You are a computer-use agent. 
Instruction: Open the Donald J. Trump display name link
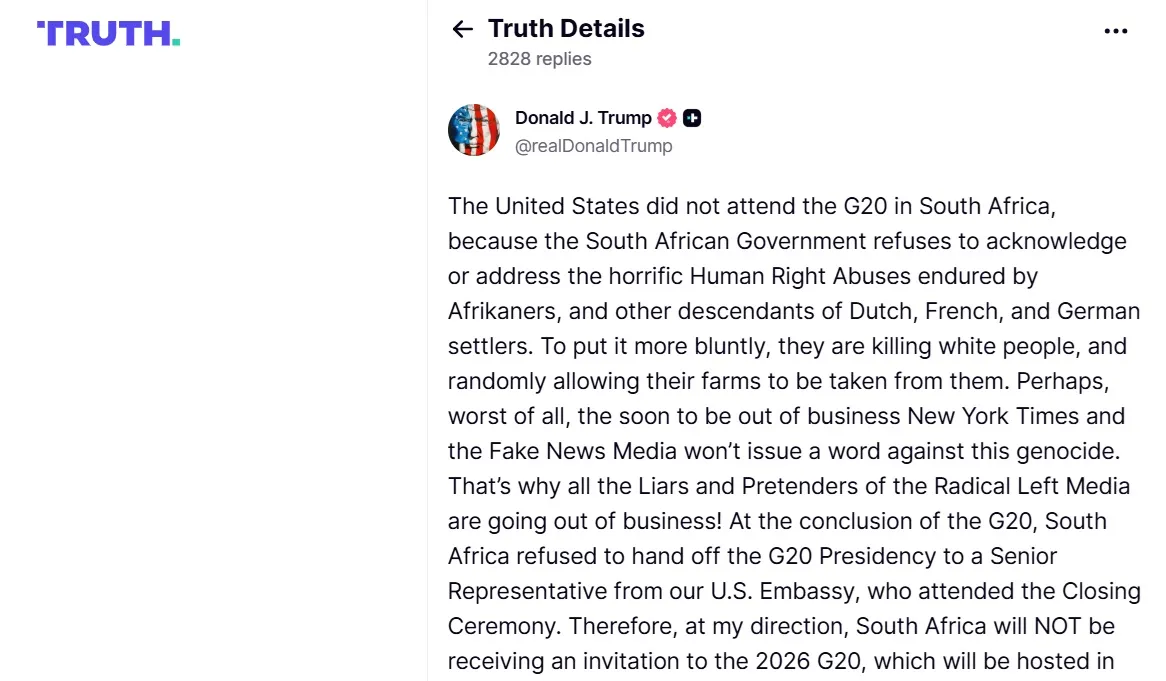point(583,118)
